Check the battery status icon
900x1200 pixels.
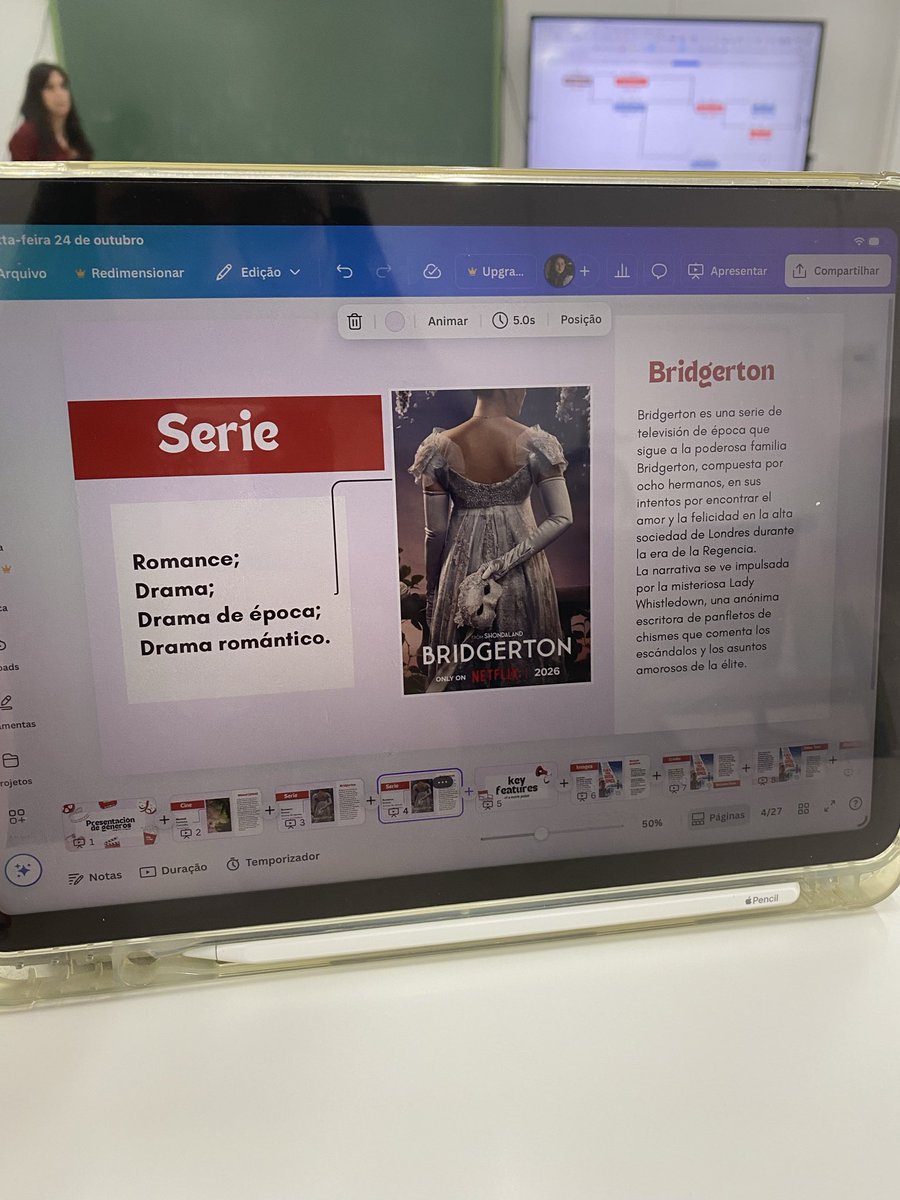pos(875,242)
